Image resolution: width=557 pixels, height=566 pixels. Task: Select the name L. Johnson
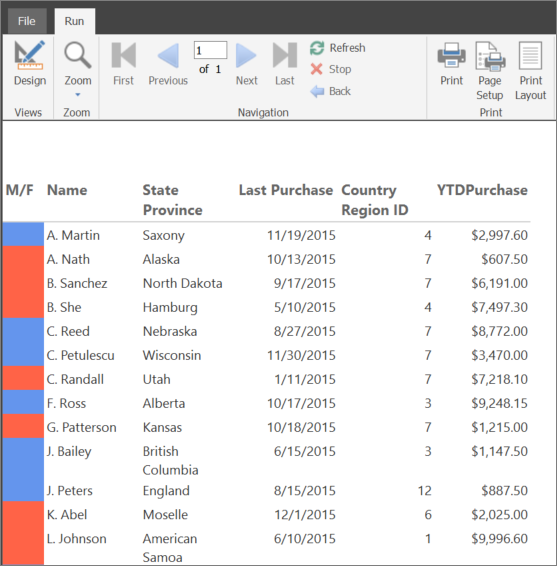click(77, 539)
